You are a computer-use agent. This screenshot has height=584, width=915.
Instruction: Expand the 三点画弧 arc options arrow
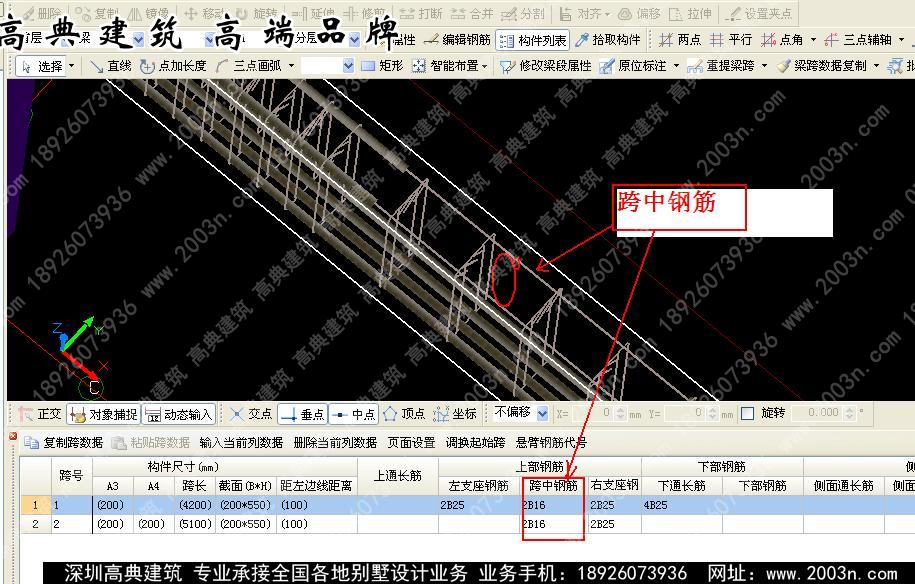click(291, 66)
